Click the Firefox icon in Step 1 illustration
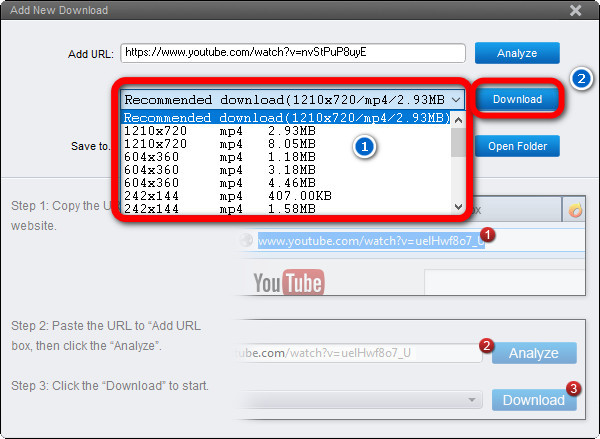Viewport: 600px width, 439px height. pyautogui.click(x=575, y=210)
